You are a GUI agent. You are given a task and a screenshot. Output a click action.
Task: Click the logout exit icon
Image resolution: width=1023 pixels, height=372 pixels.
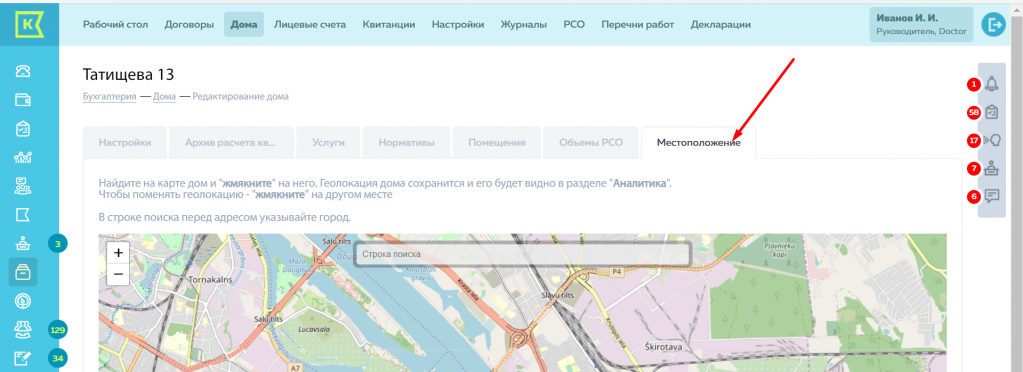(994, 25)
